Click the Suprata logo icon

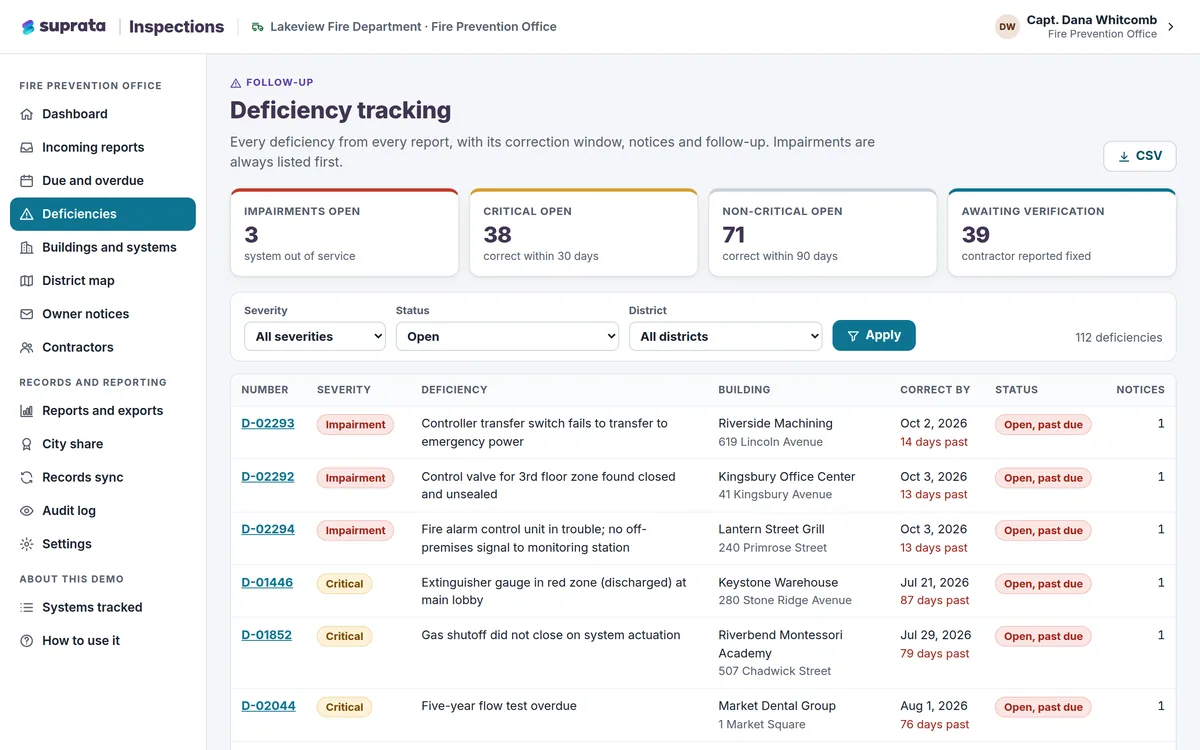(x=28, y=27)
